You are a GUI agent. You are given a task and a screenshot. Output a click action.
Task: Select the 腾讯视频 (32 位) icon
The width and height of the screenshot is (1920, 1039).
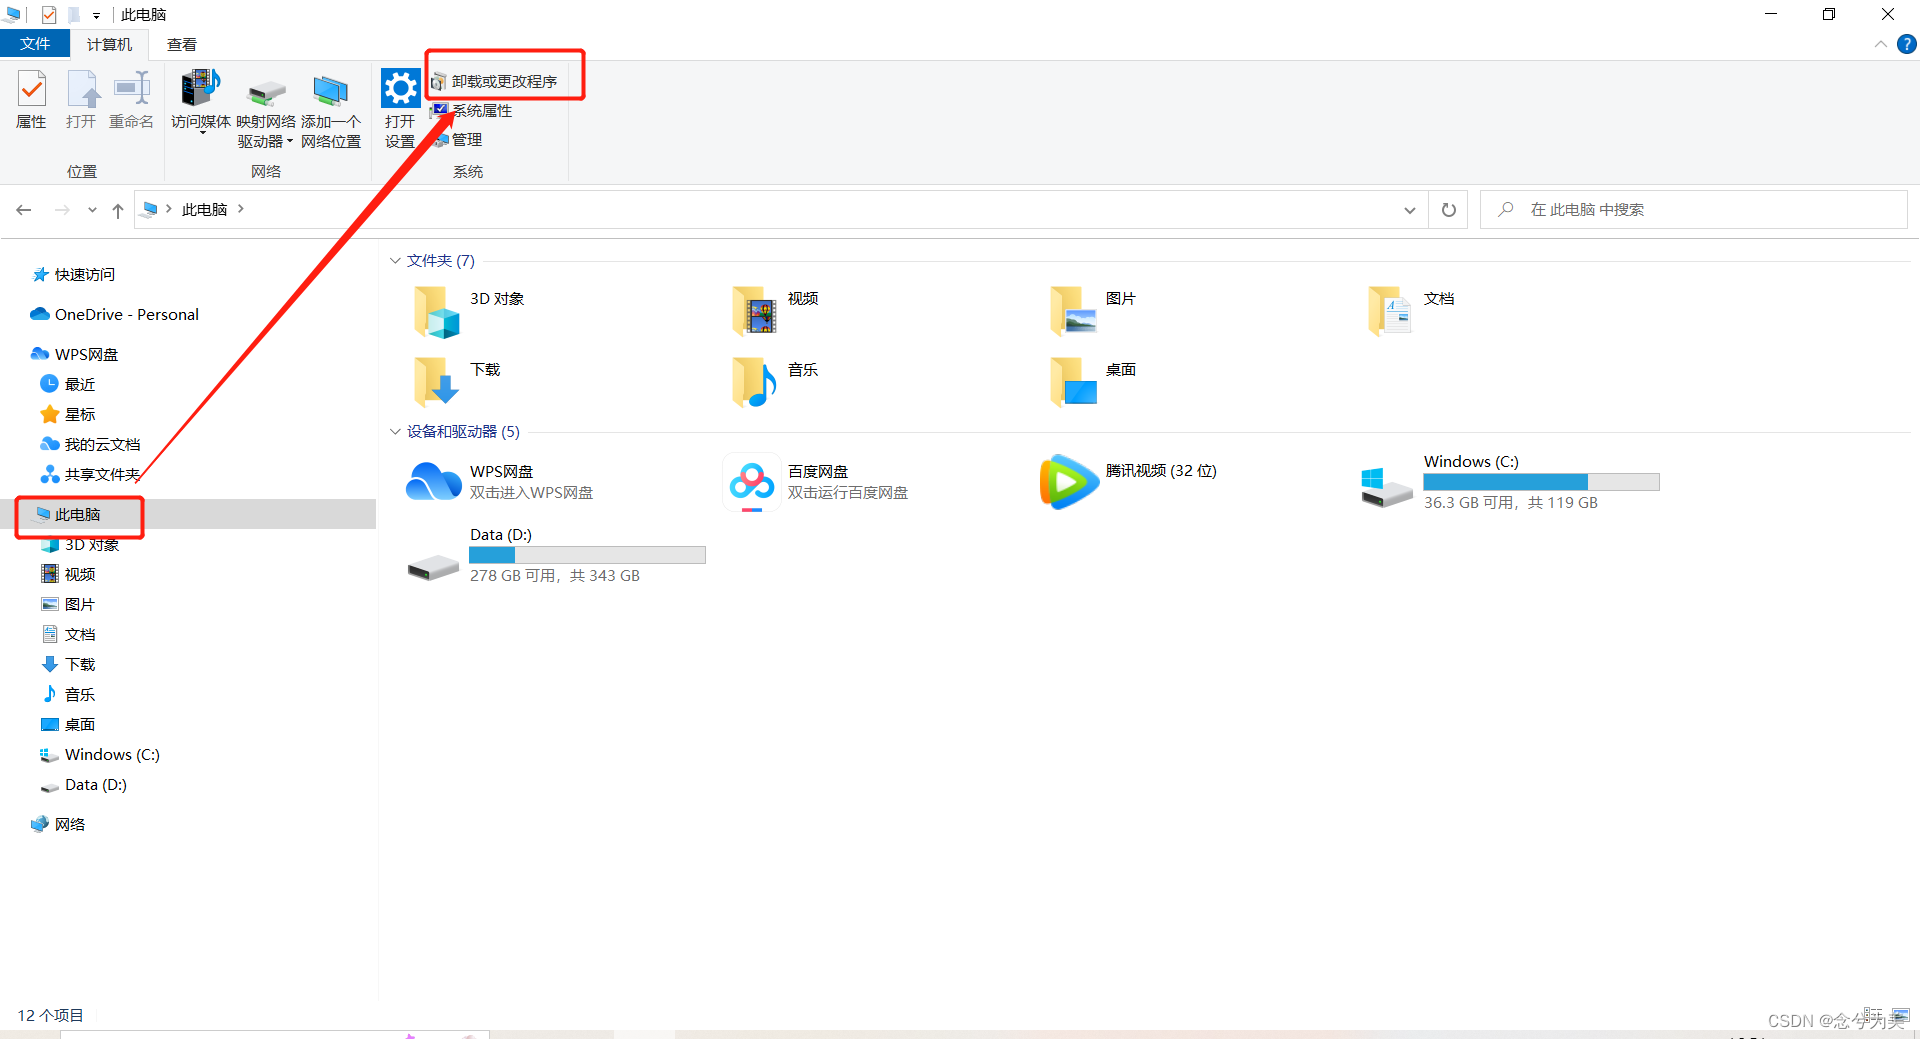(1069, 482)
